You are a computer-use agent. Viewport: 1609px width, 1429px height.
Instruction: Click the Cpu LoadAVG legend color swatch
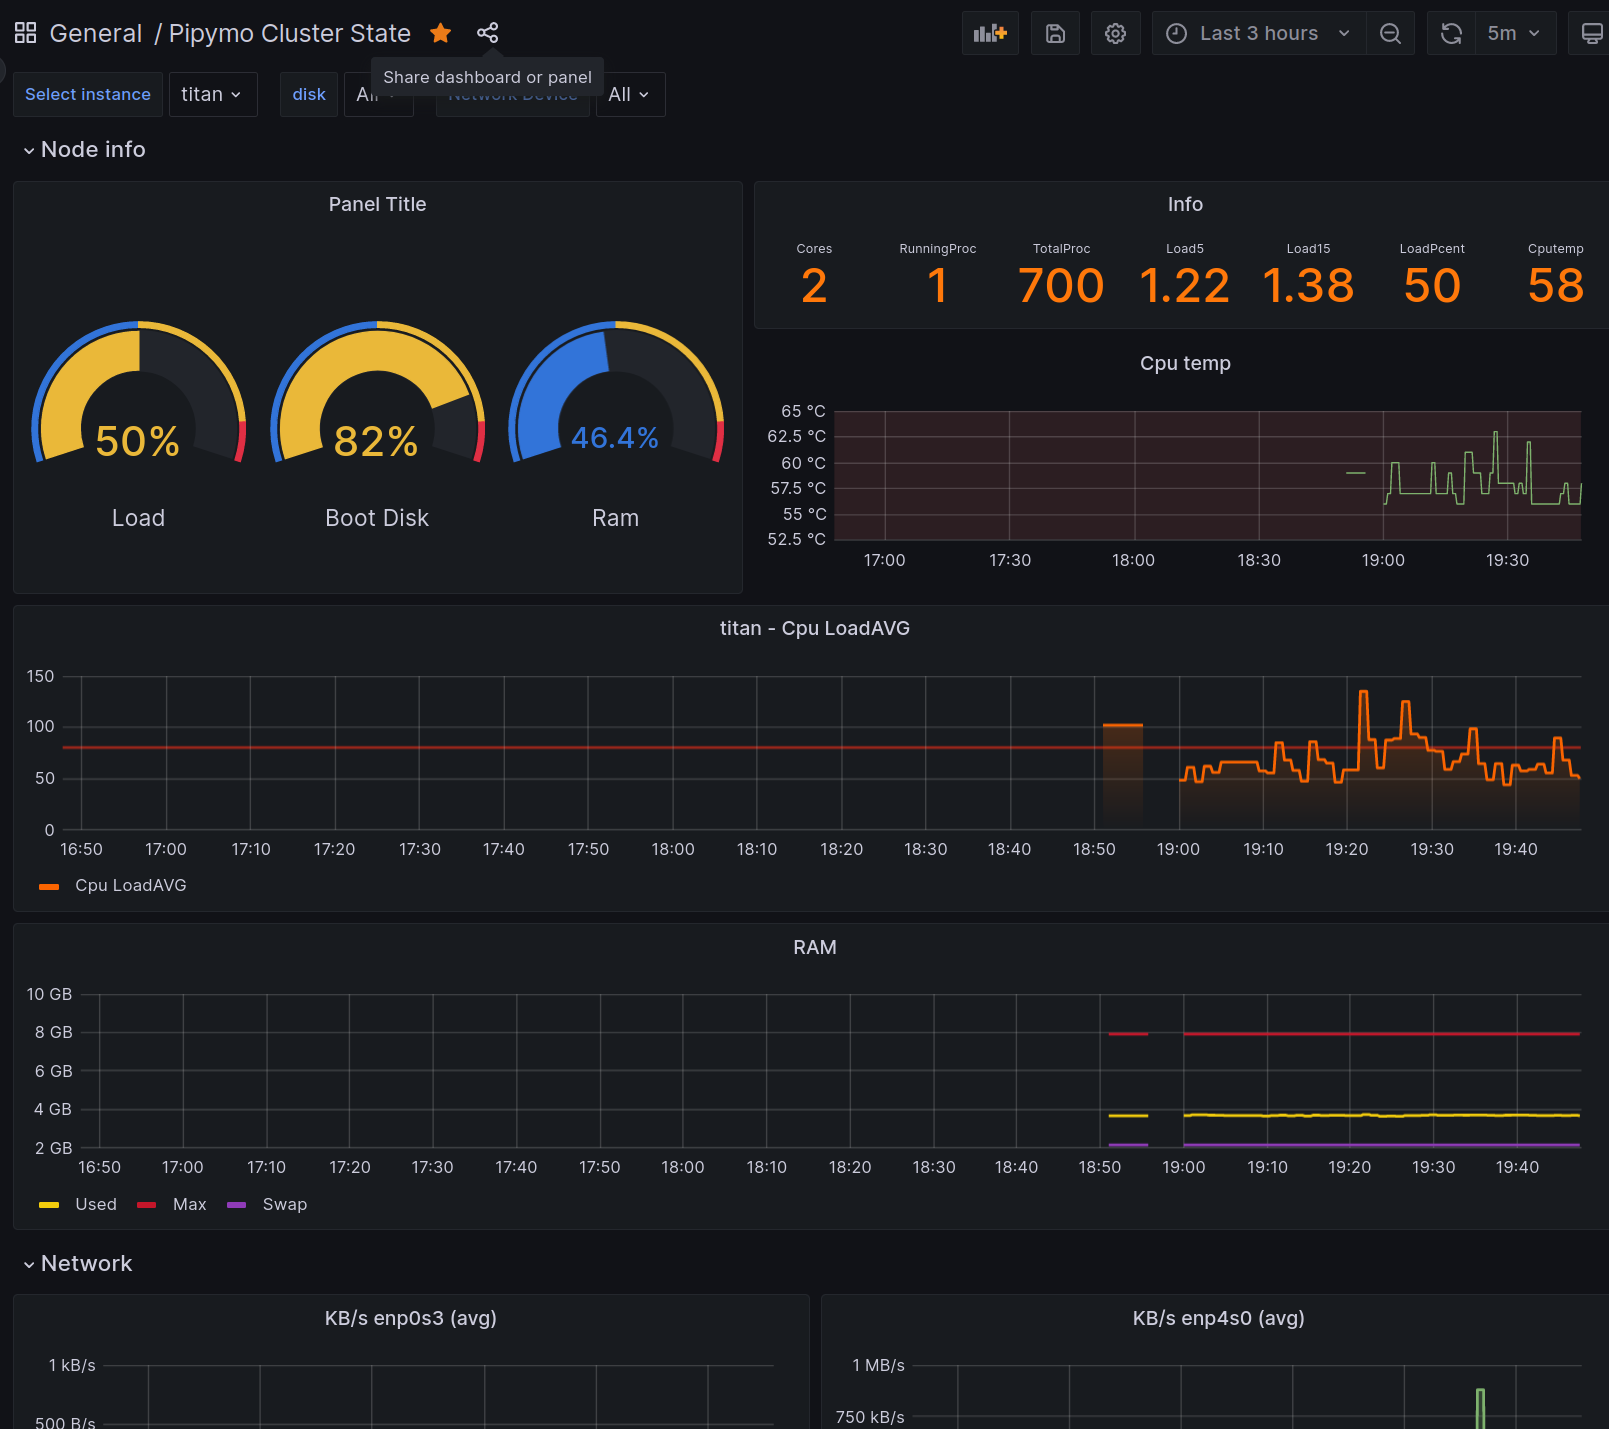(49, 886)
